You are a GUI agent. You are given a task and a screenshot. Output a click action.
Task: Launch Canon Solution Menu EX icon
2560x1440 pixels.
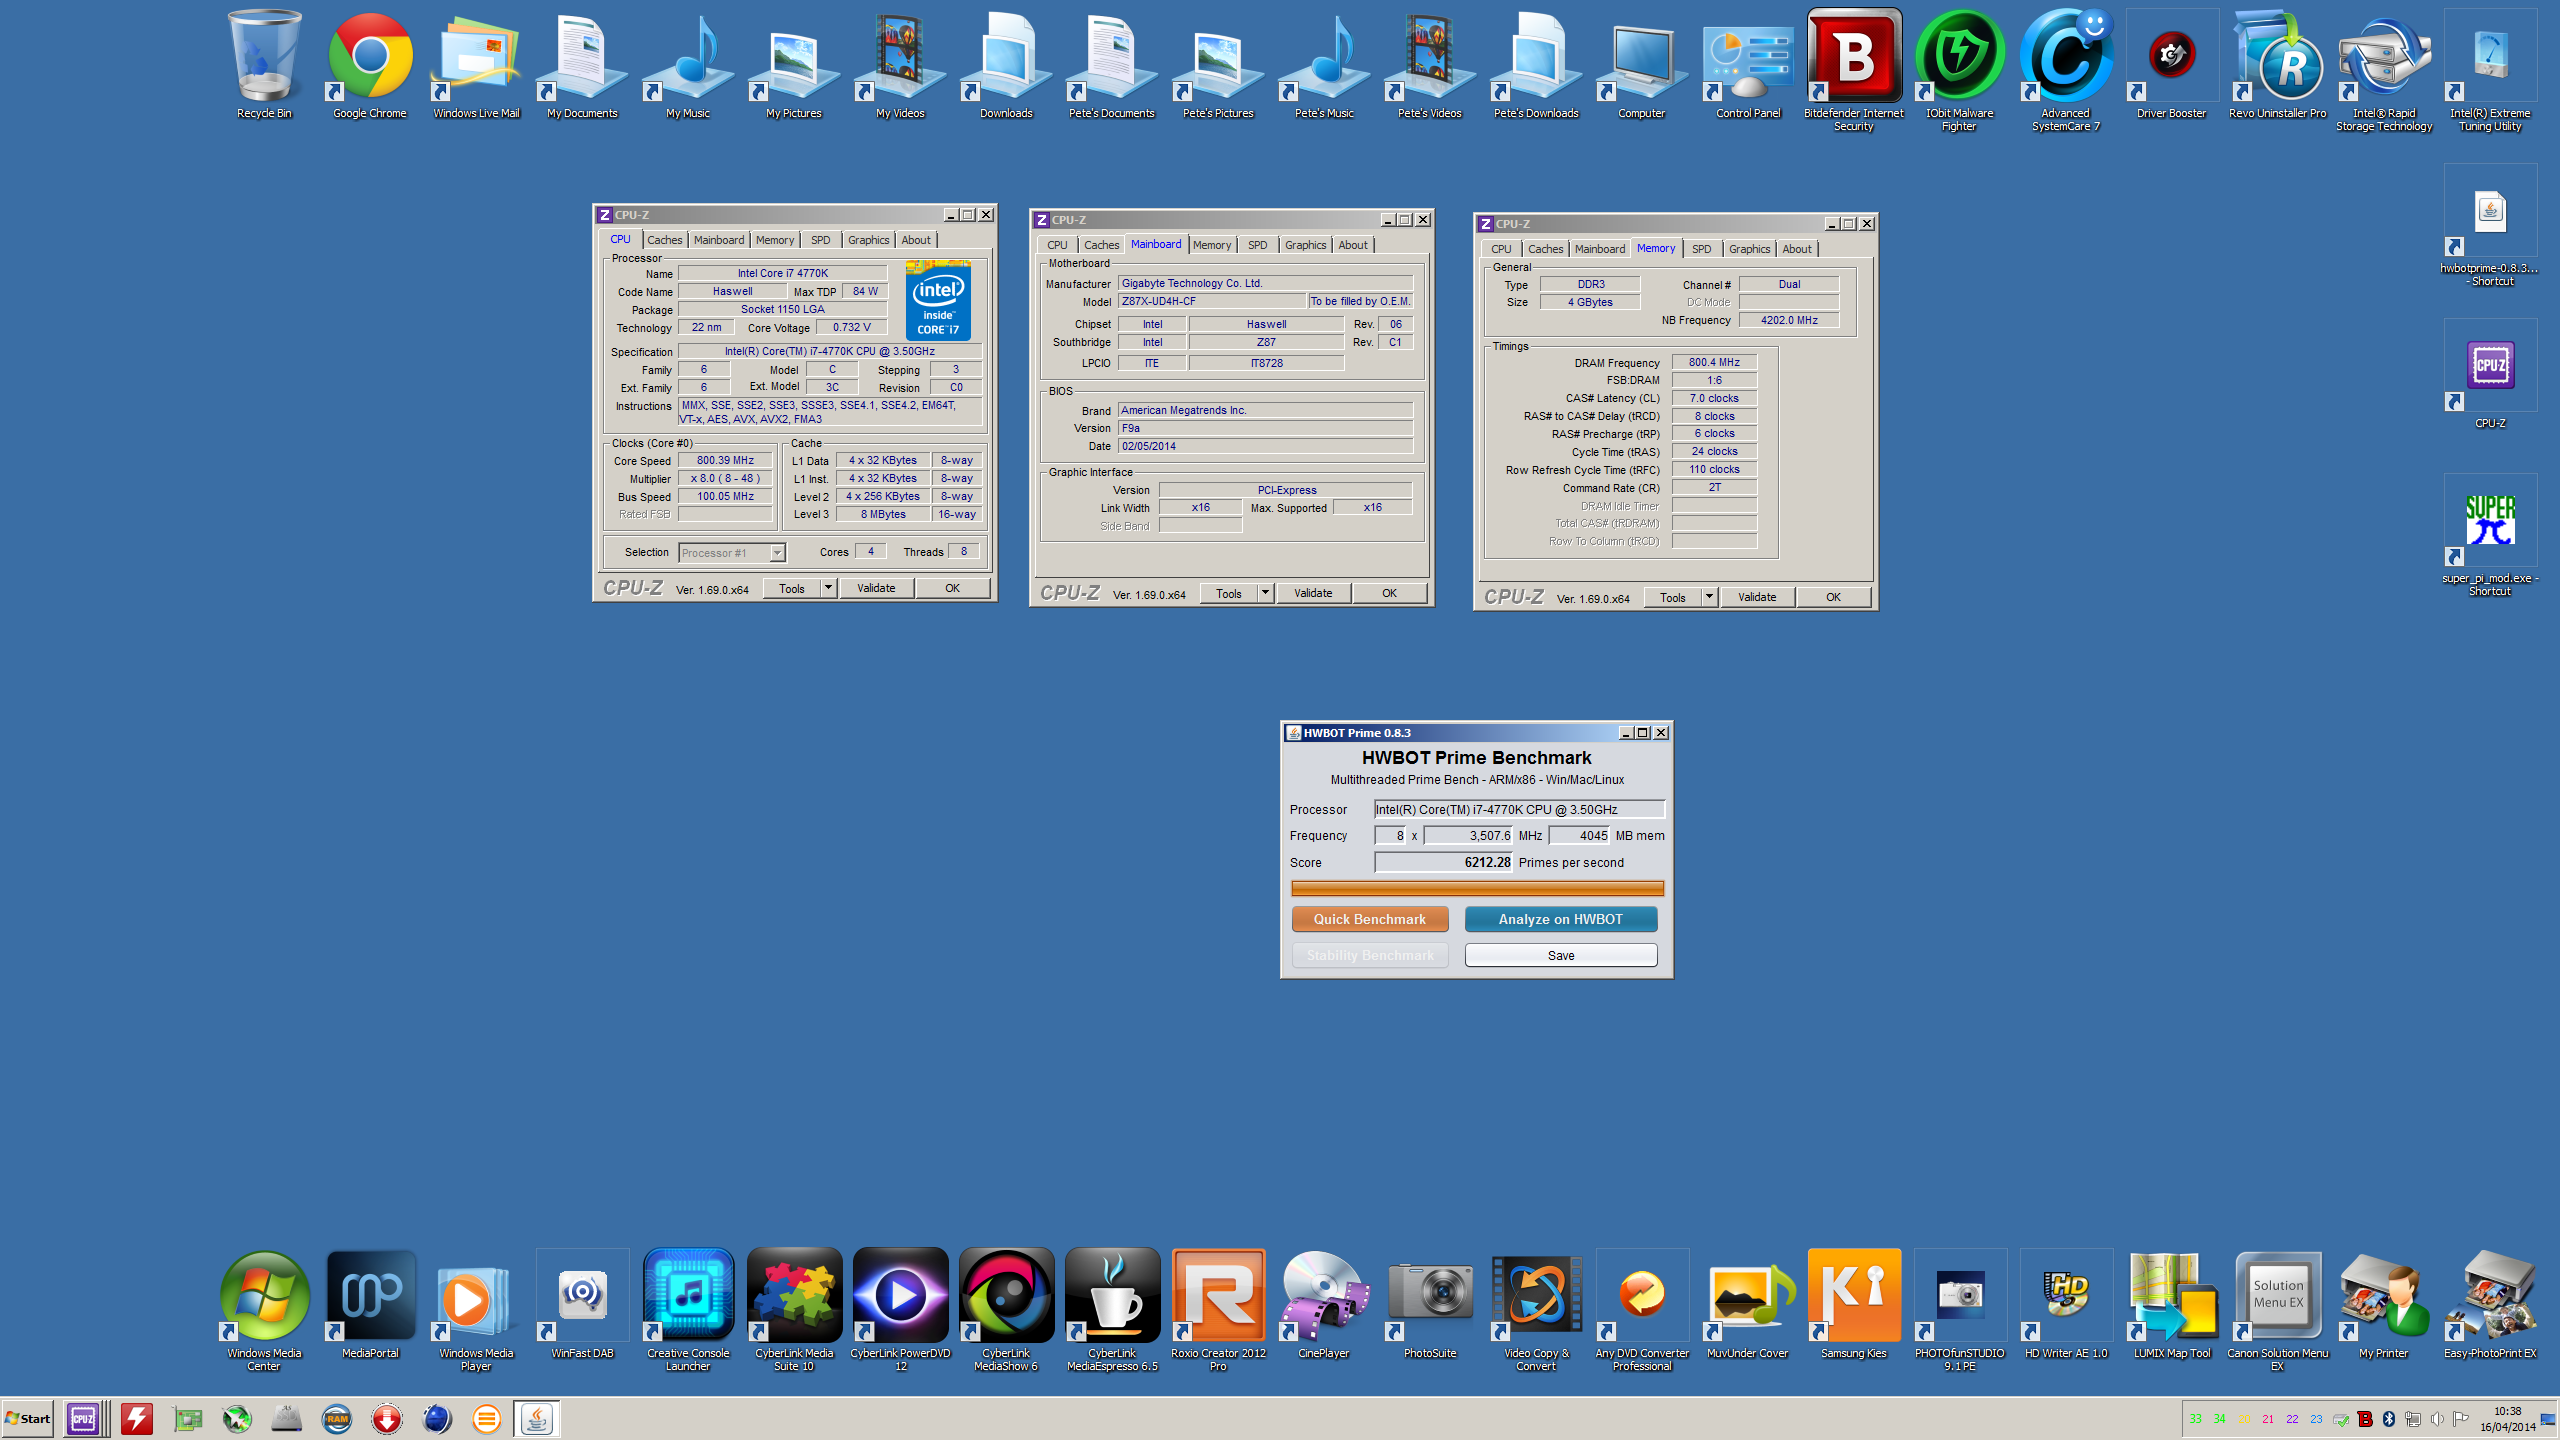[x=2278, y=1310]
